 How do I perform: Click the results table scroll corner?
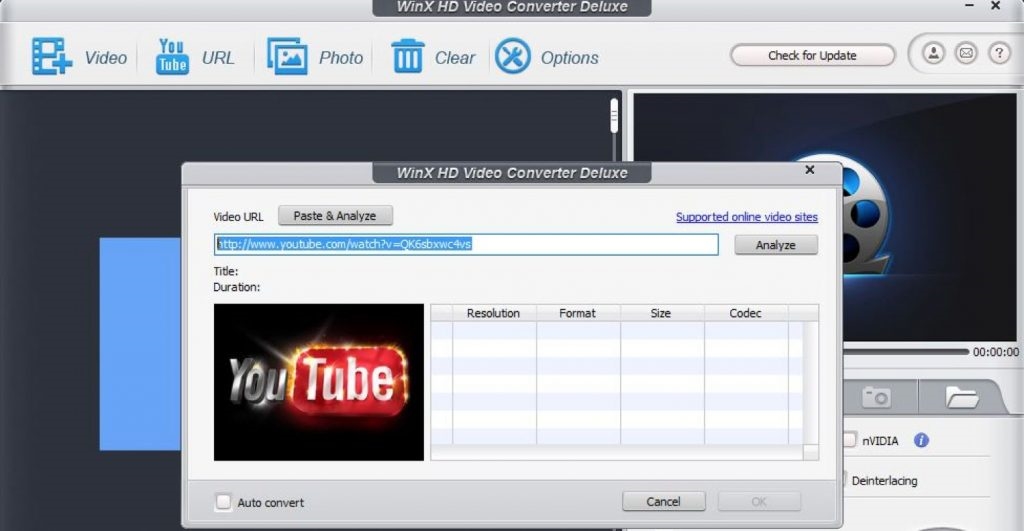[x=810, y=453]
